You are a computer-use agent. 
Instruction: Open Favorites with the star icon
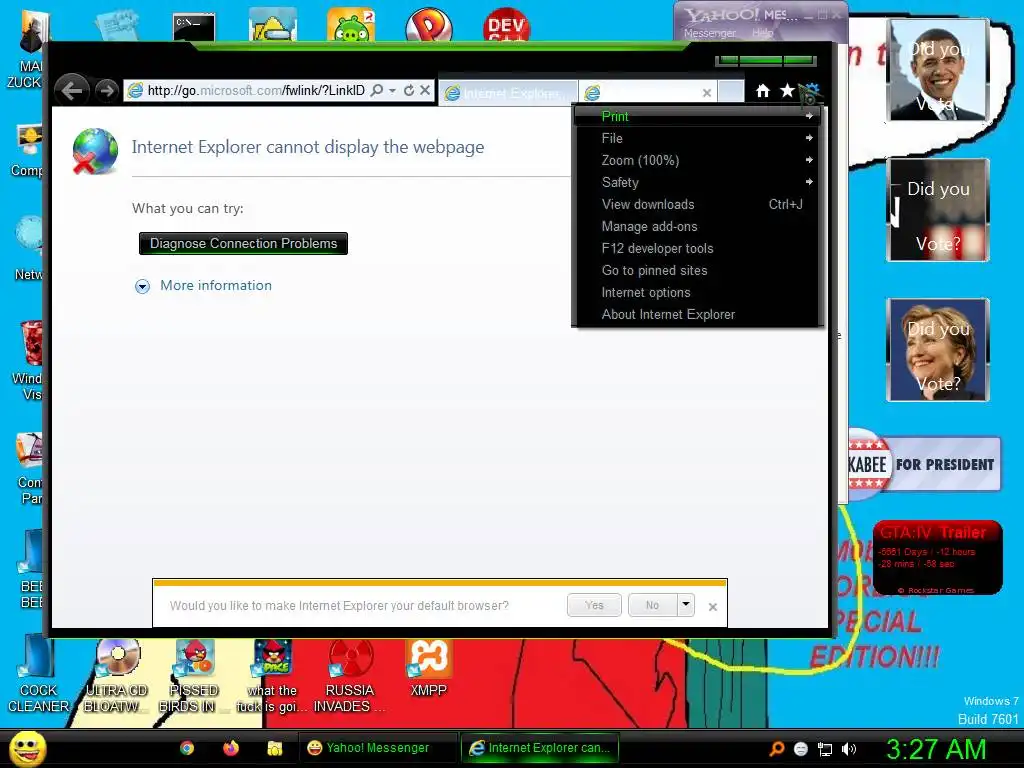coord(788,90)
